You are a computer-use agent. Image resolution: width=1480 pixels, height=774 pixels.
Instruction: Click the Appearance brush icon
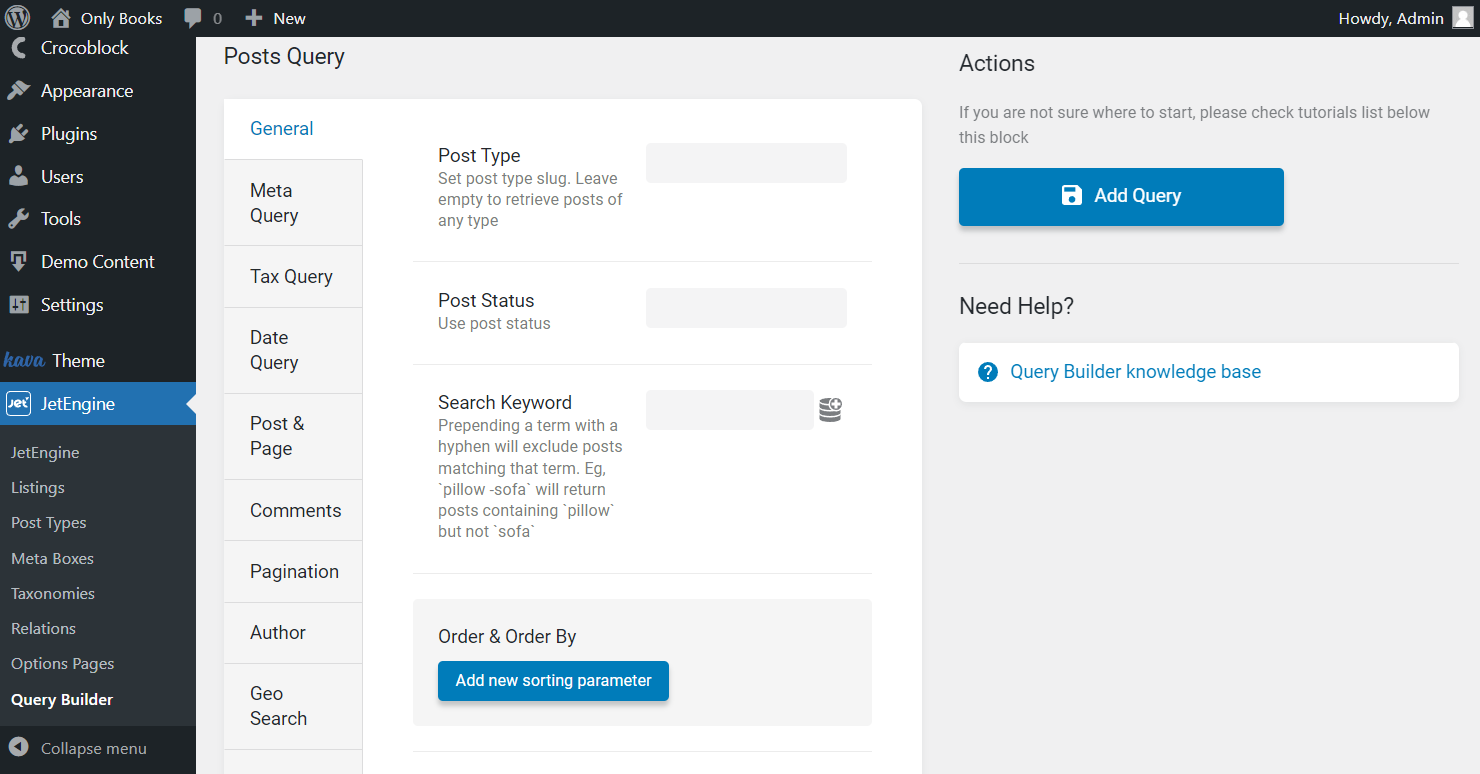pyautogui.click(x=18, y=91)
